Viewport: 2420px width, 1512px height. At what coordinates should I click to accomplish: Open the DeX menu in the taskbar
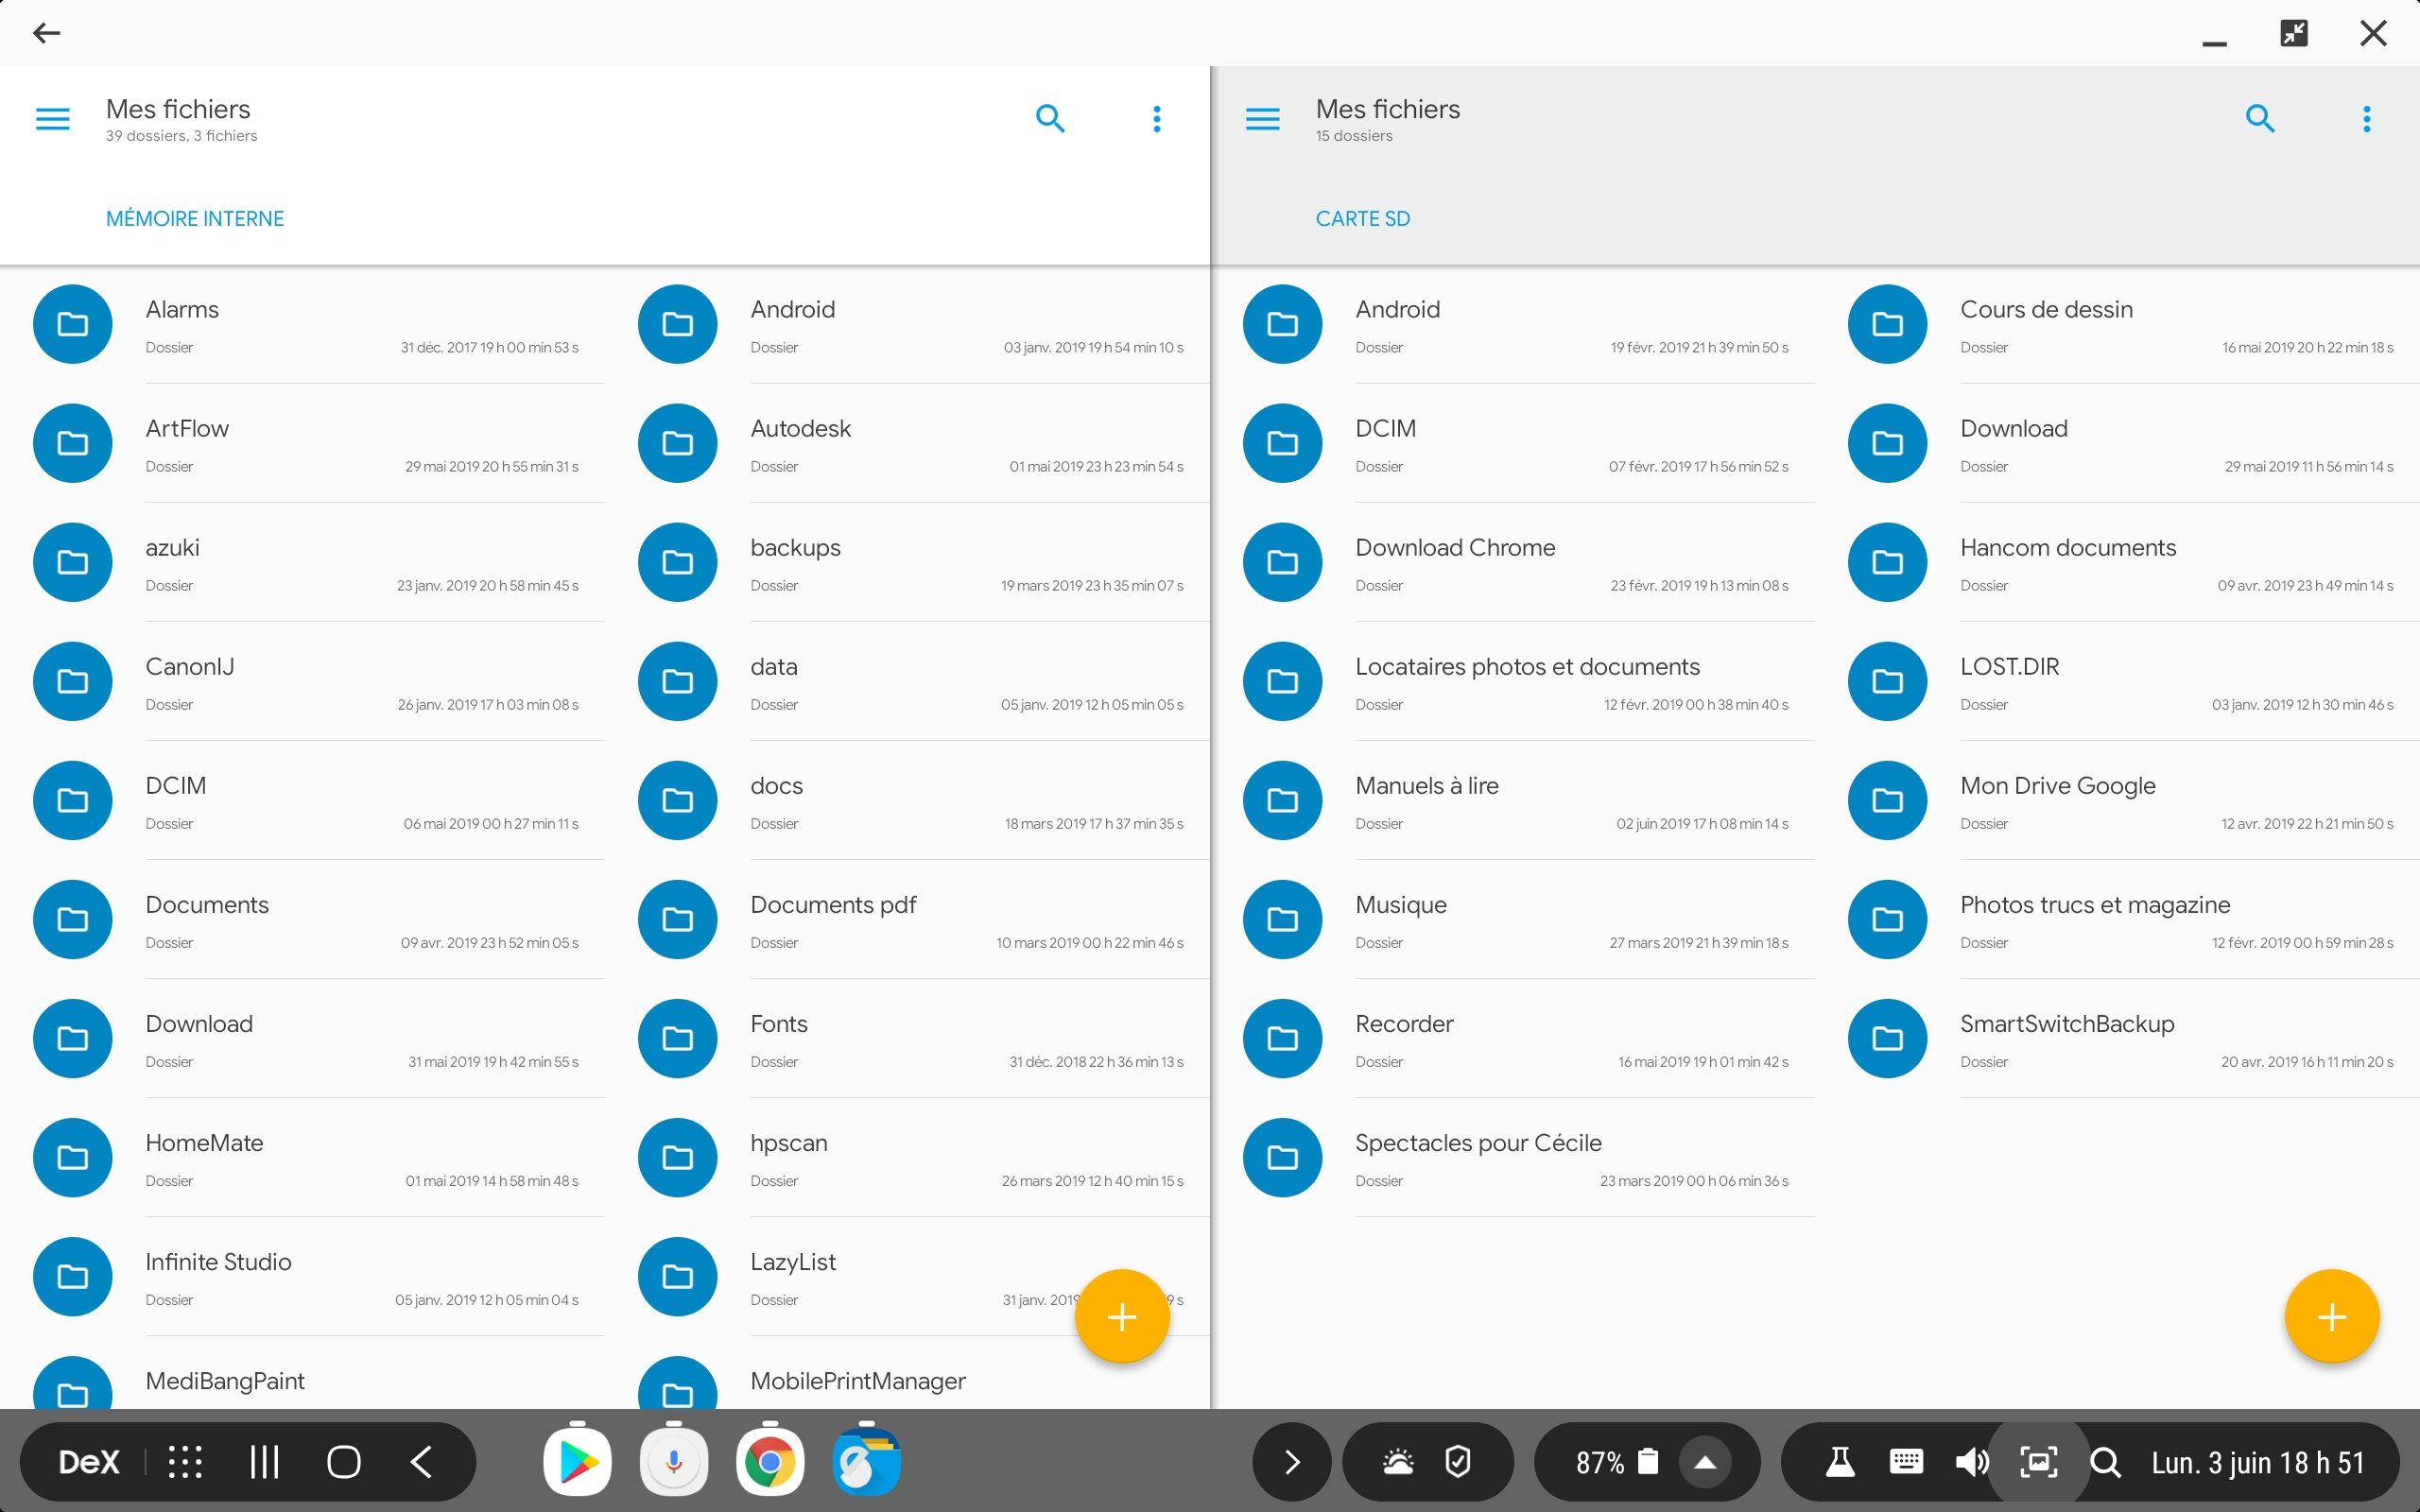coord(89,1462)
